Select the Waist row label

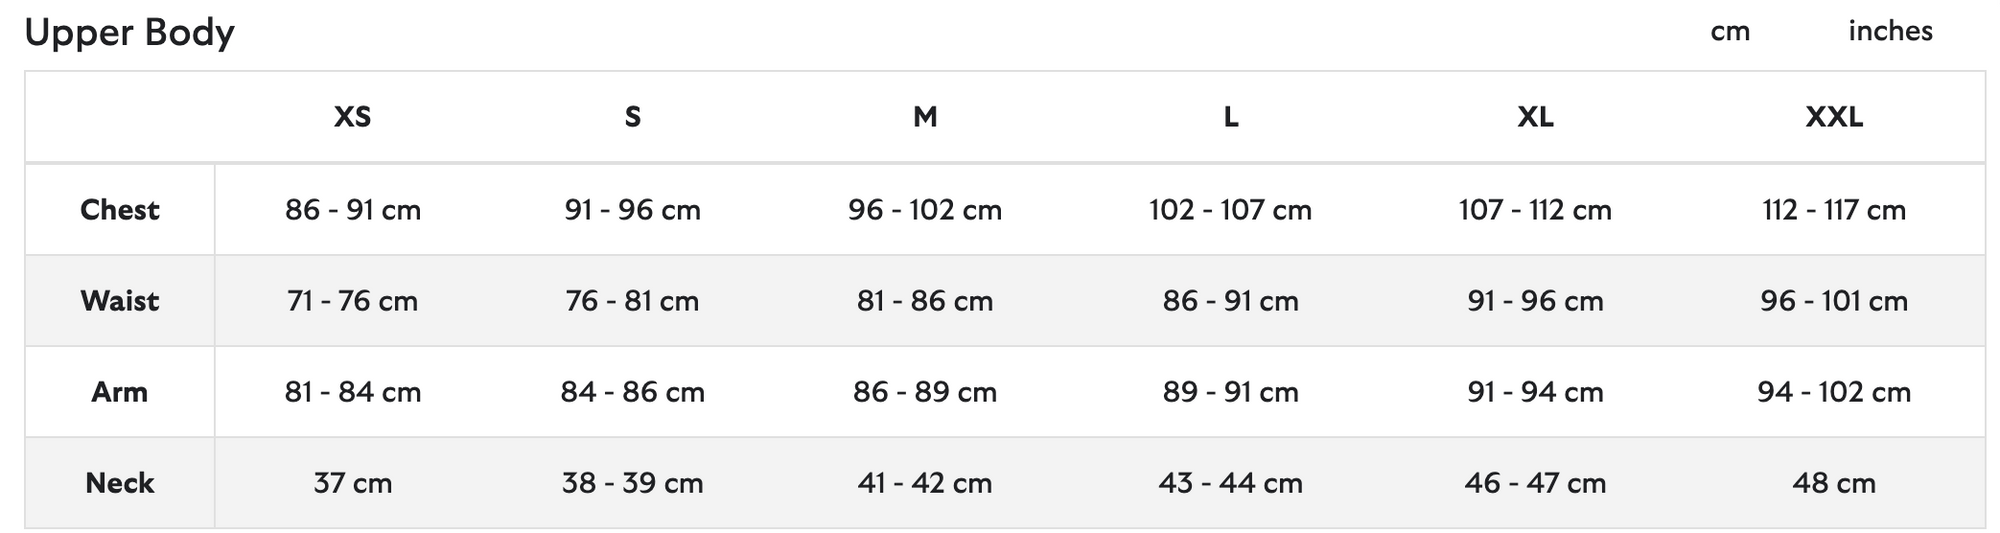pos(120,301)
